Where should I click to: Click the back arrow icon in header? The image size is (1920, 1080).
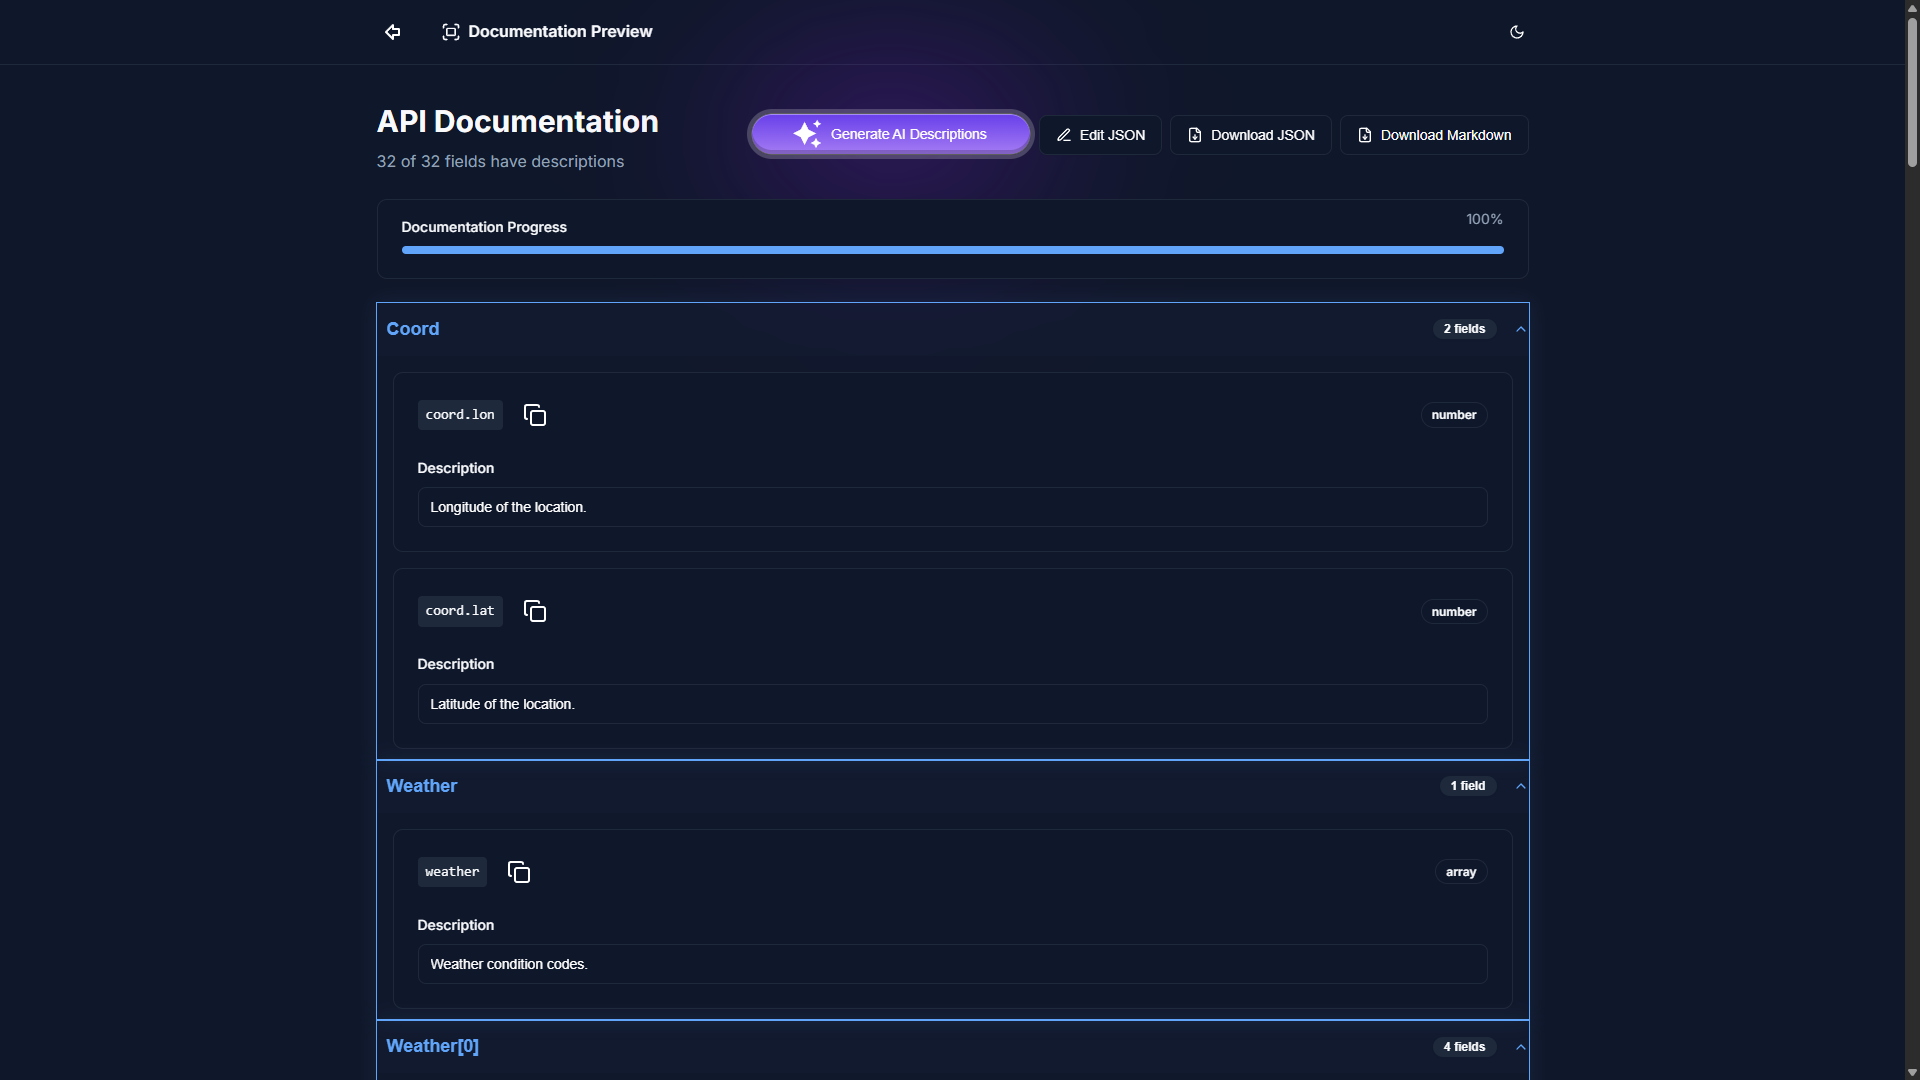pos(392,32)
